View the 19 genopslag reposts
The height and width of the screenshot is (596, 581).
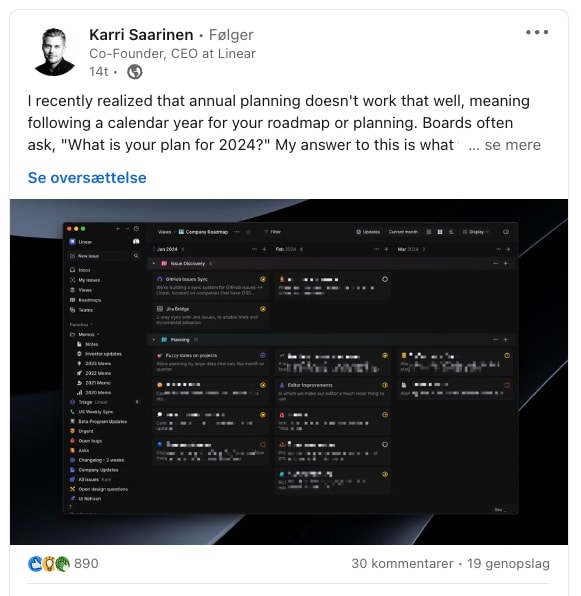coord(508,563)
